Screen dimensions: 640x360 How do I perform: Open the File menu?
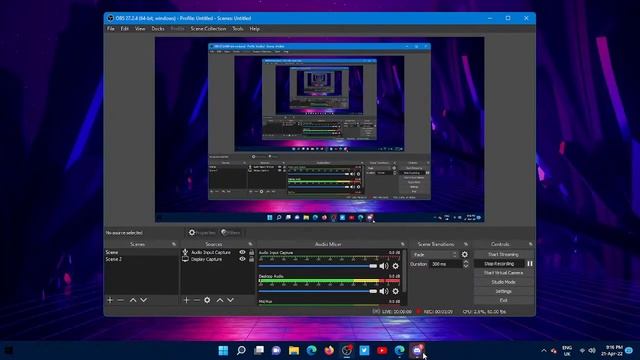[111, 29]
